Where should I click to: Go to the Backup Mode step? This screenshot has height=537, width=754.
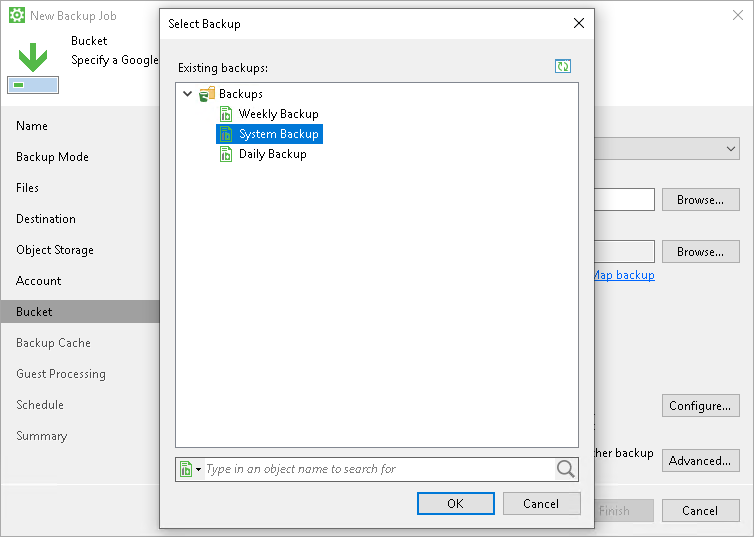52,157
